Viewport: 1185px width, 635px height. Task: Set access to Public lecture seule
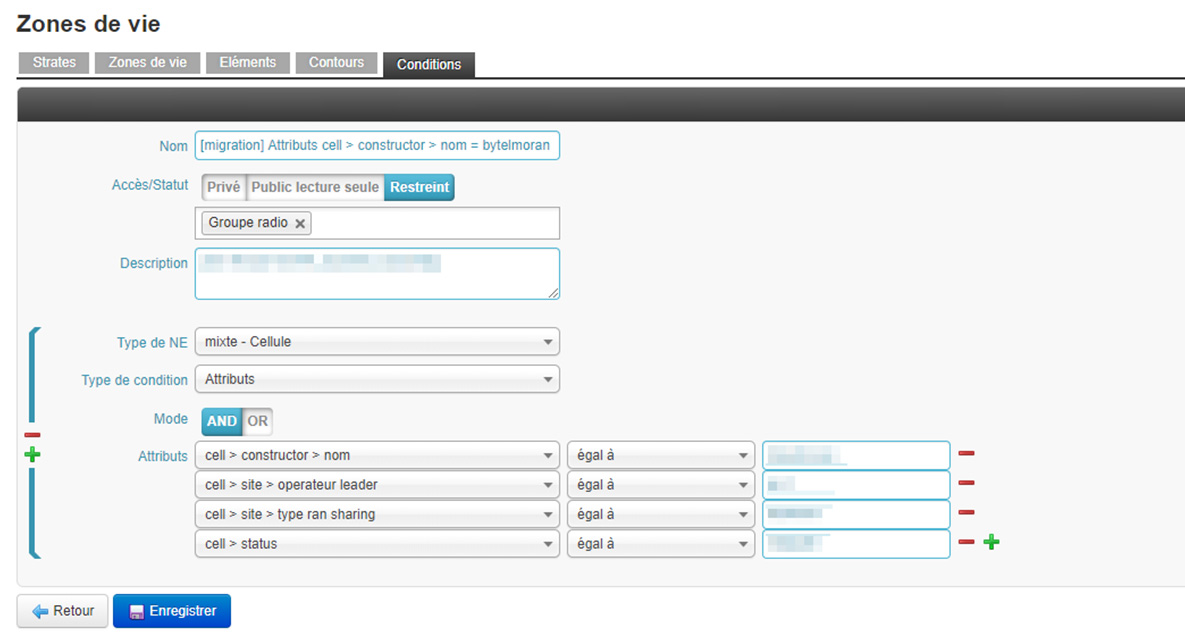(x=315, y=187)
